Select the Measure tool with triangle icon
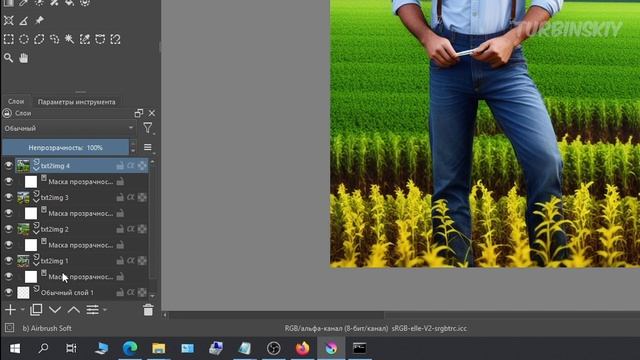This screenshot has width=640, height=360. point(24,20)
